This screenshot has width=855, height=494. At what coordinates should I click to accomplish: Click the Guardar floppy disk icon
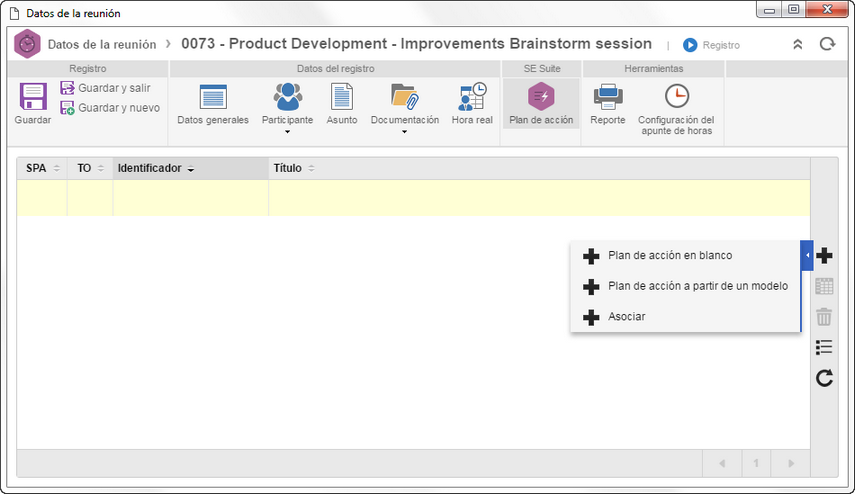(33, 97)
